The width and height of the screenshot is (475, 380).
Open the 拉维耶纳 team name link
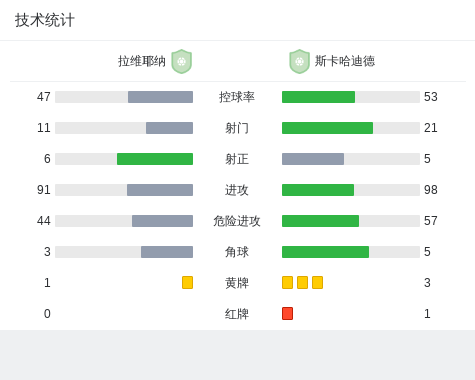pos(142,61)
